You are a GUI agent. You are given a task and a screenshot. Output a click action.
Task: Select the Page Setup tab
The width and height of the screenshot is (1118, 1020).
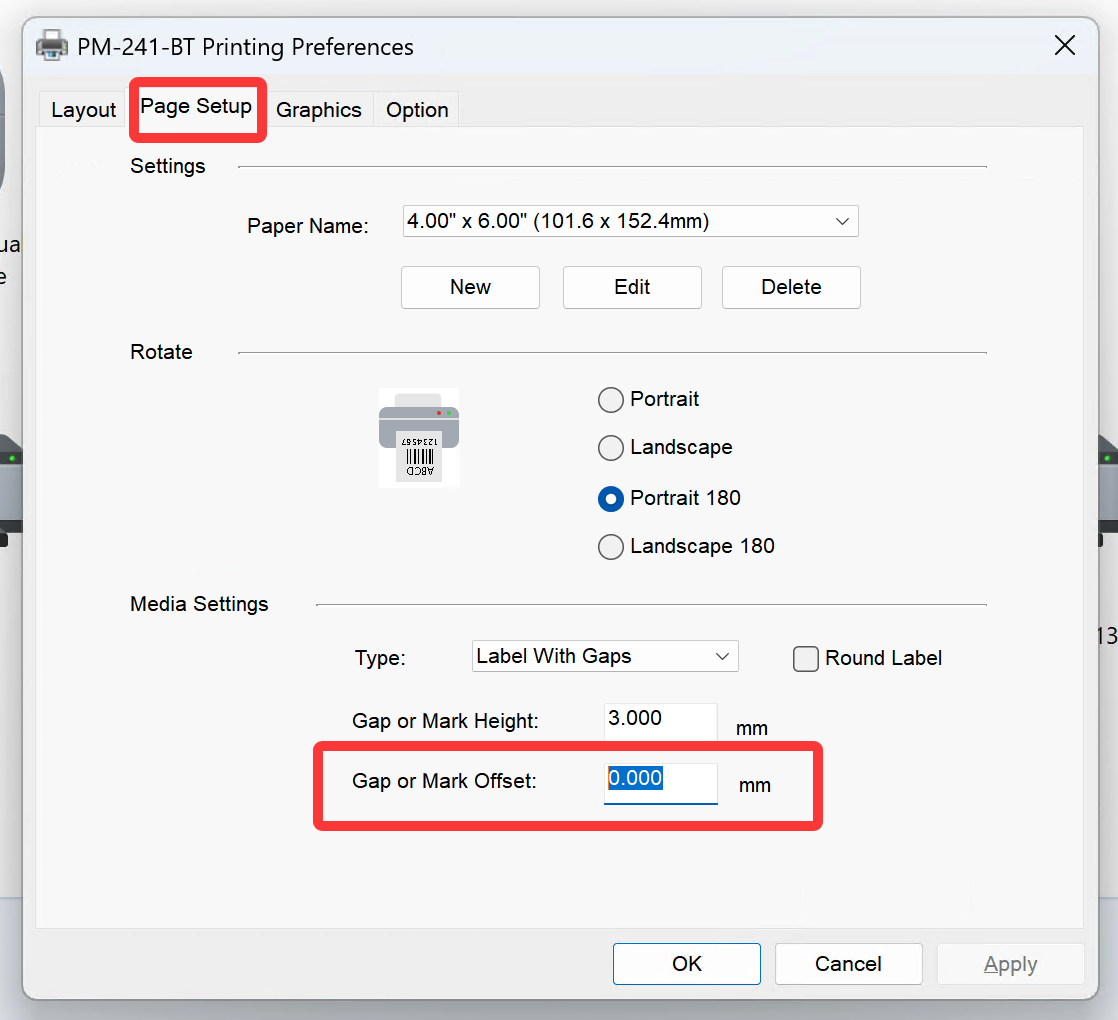pyautogui.click(x=196, y=107)
